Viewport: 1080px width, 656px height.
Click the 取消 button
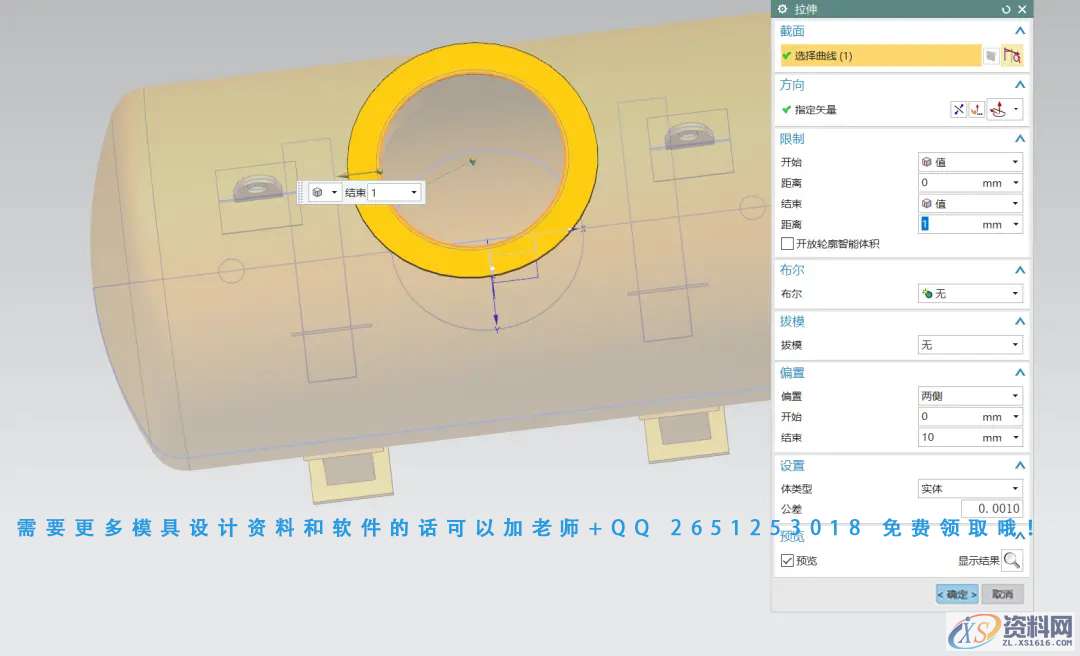tap(1002, 594)
